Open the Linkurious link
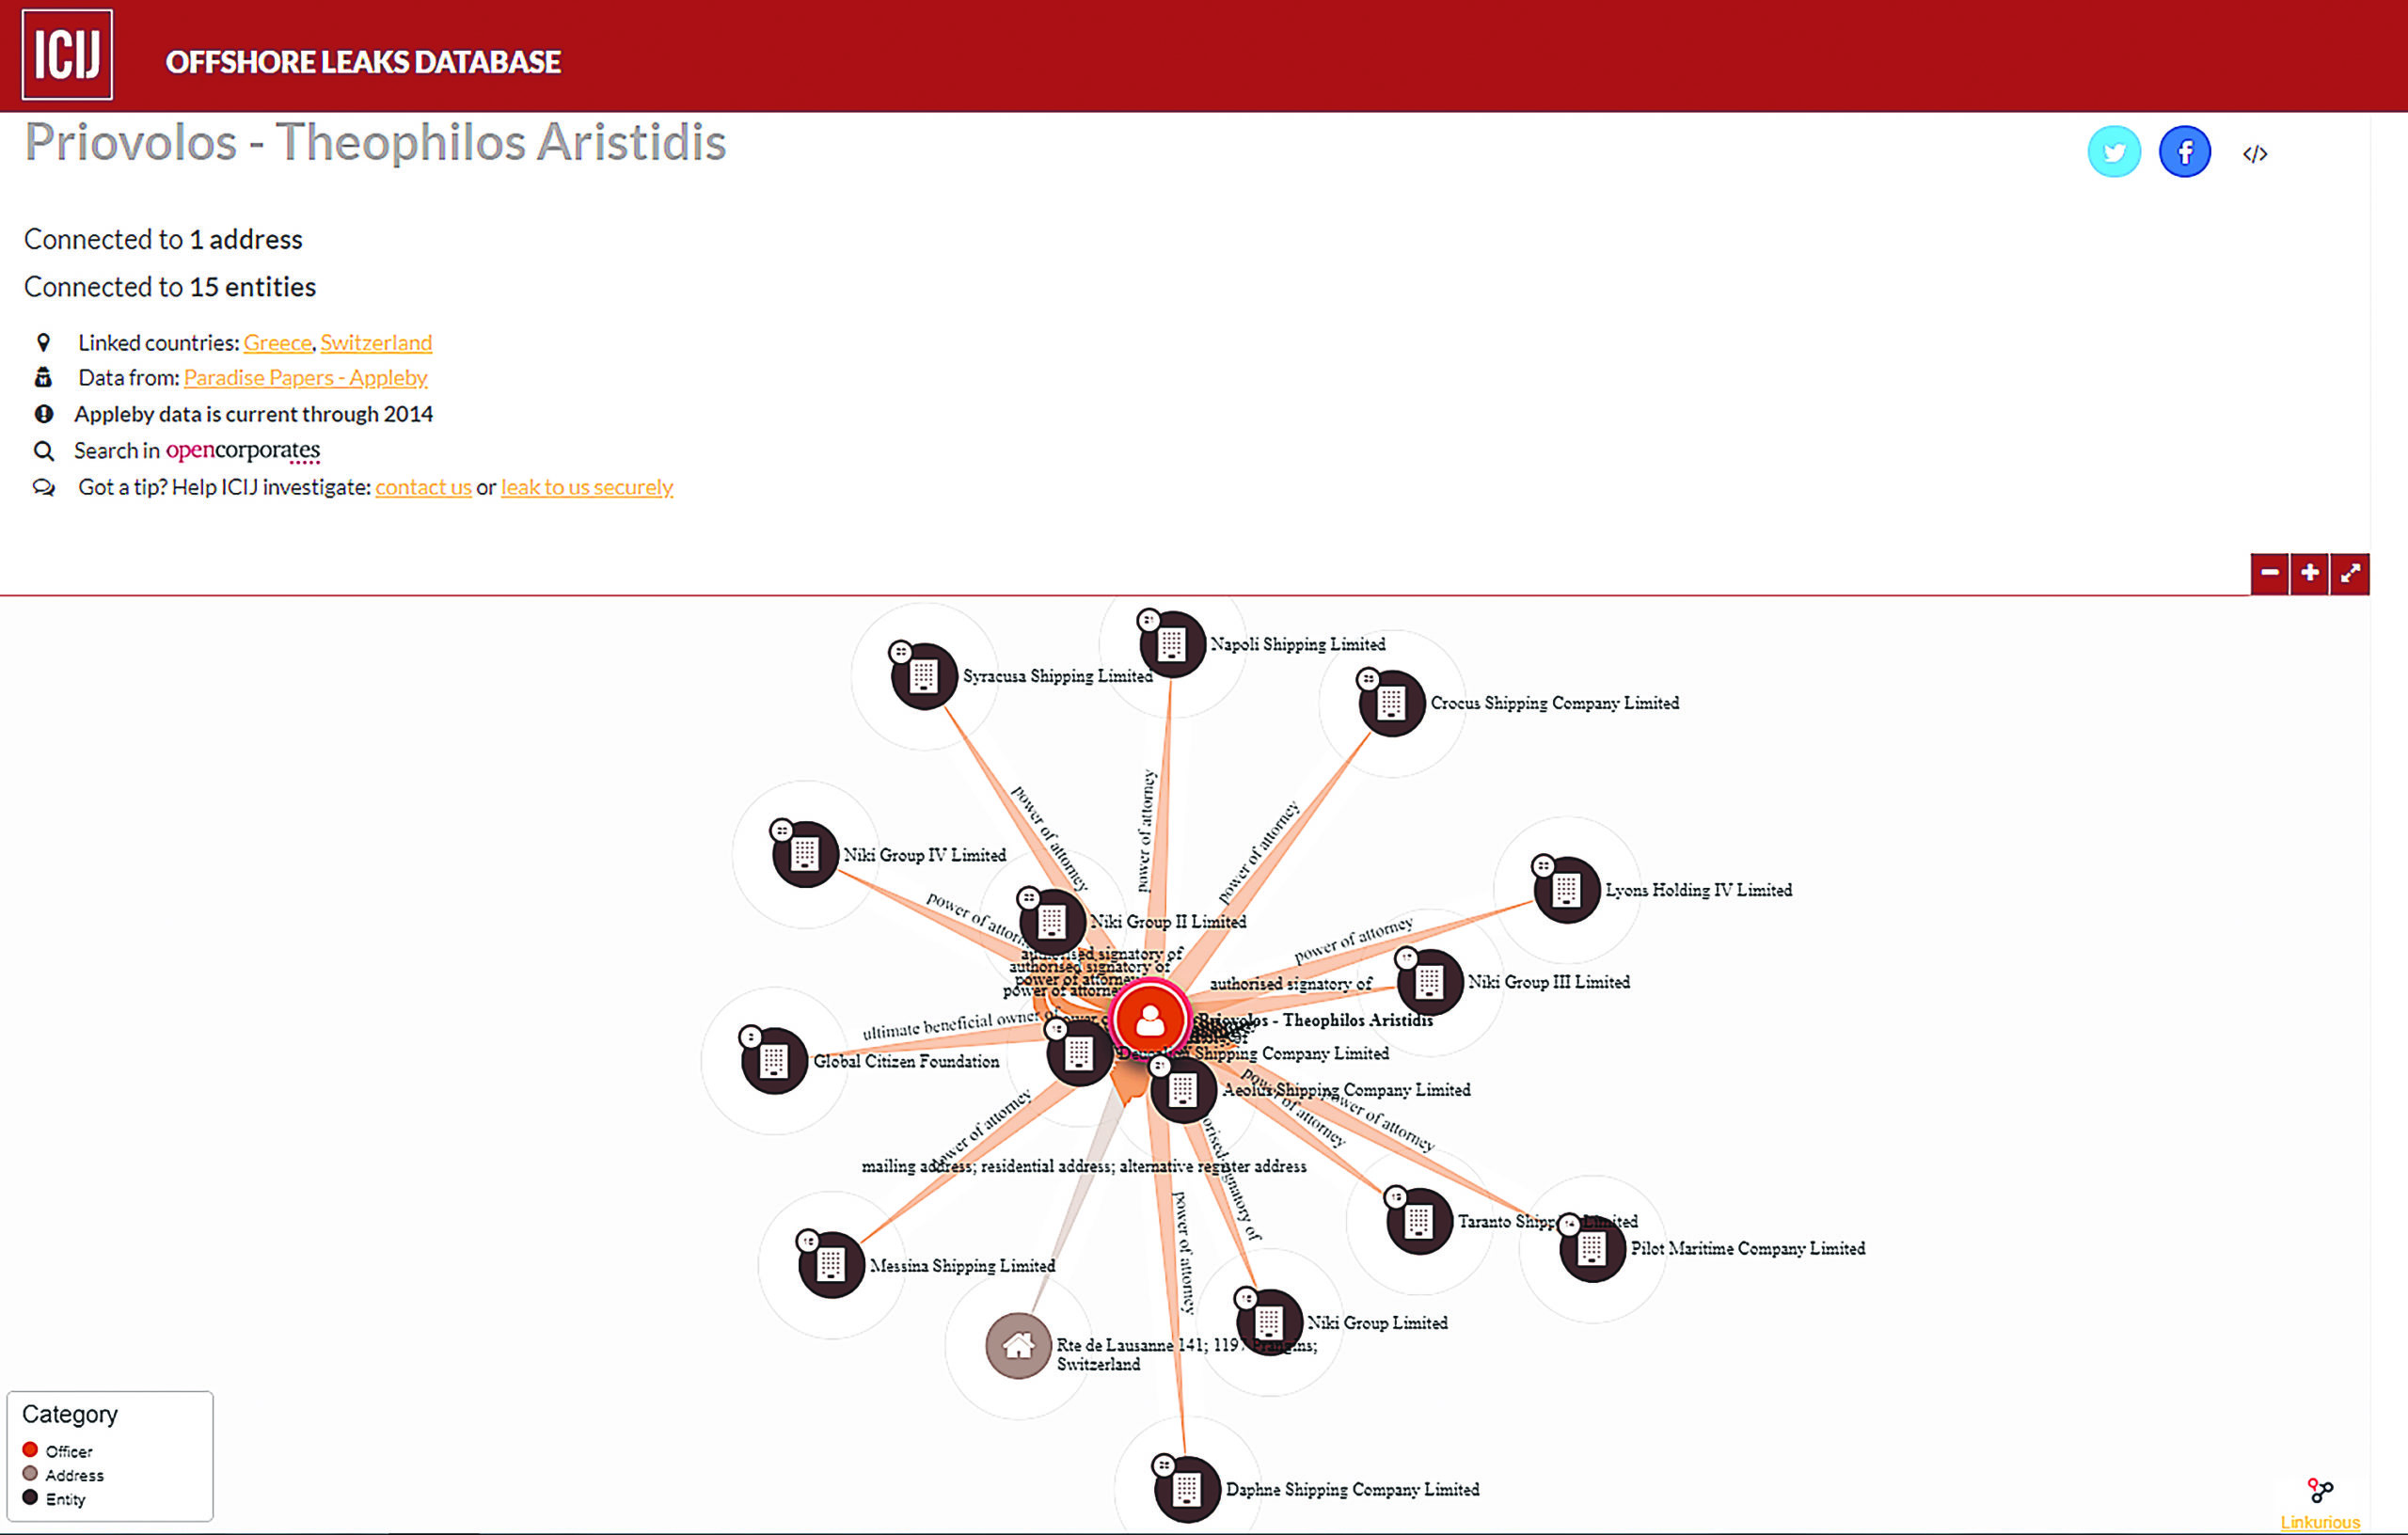Screen dimensions: 2408x1535 click(2320, 1522)
